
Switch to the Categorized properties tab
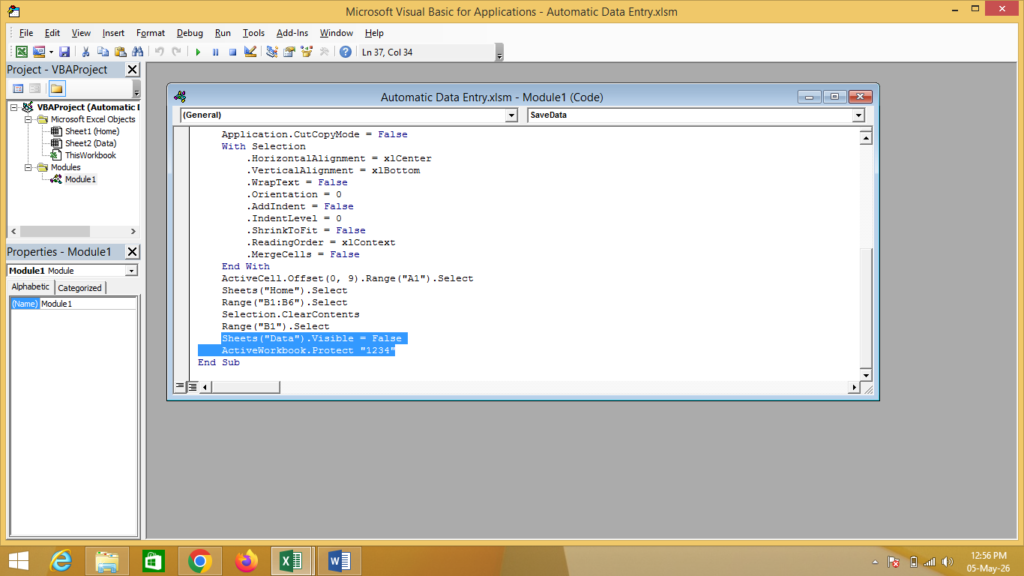point(80,287)
